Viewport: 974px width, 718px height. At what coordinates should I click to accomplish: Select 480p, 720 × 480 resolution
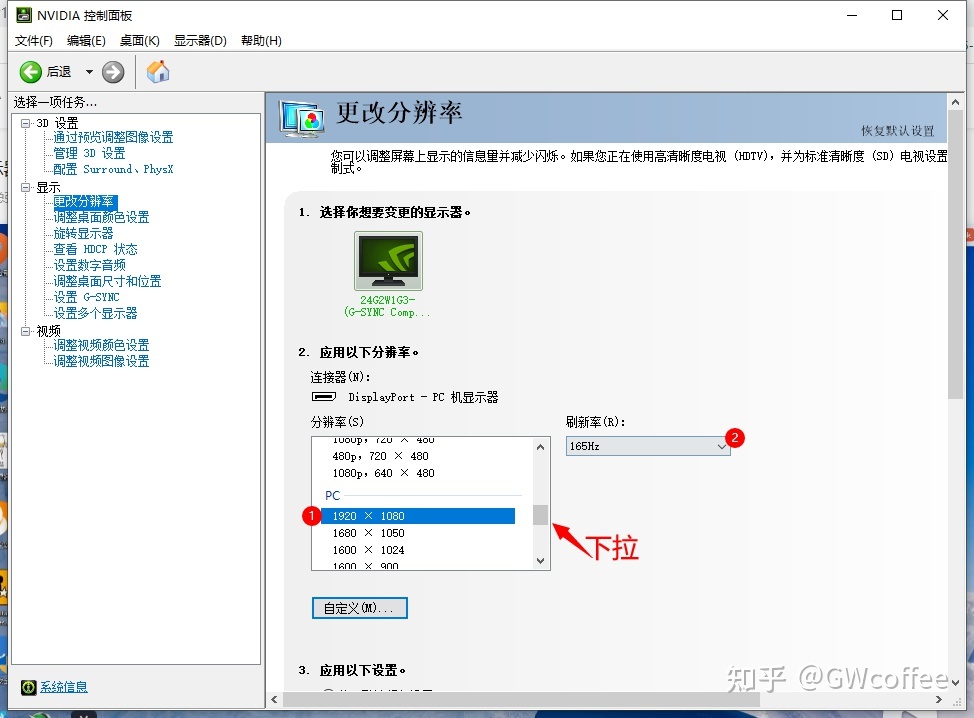click(380, 456)
